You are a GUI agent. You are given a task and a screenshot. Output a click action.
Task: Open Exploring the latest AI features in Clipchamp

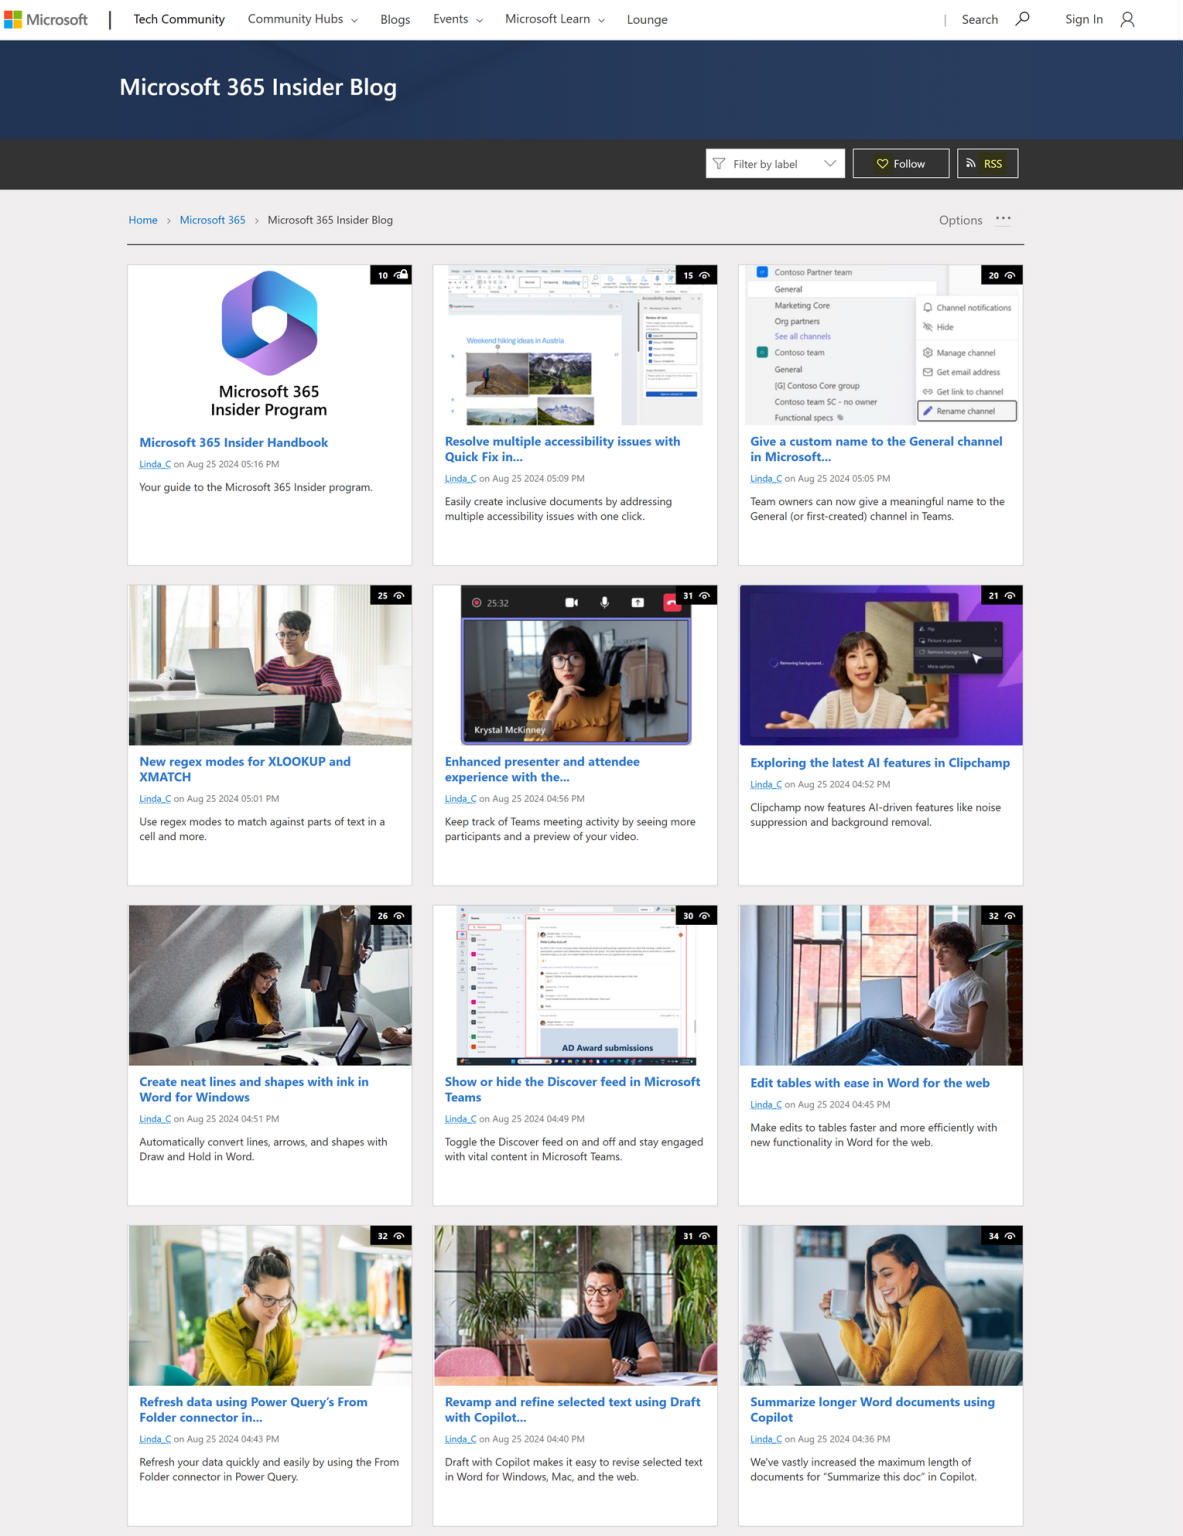[880, 763]
